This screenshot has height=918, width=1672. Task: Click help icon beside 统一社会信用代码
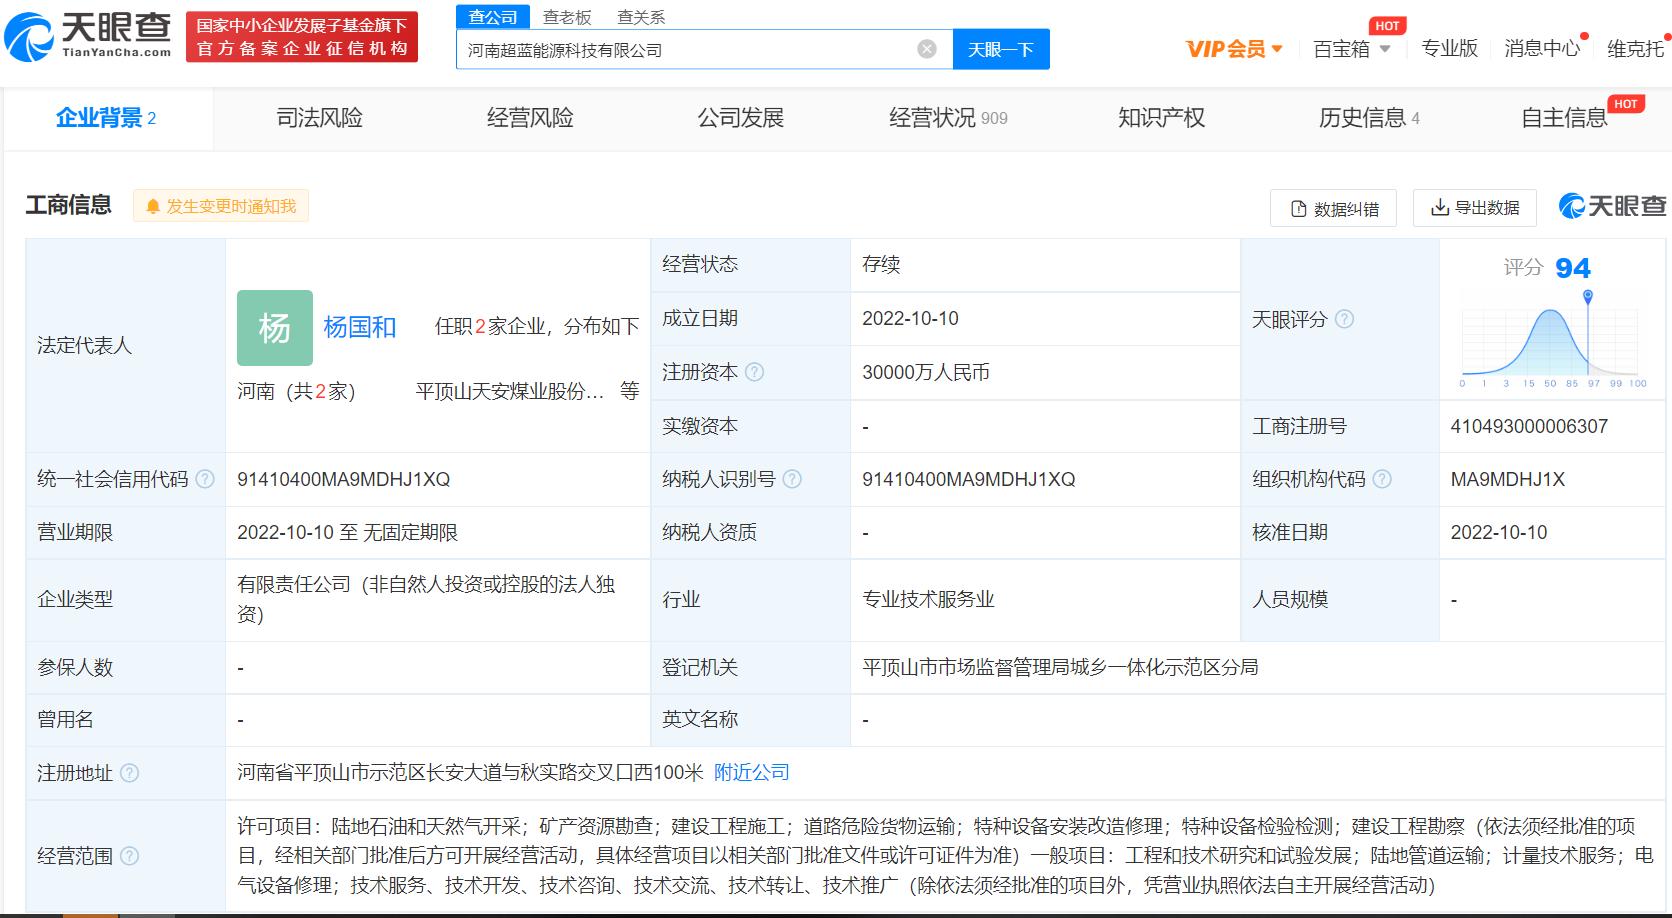(x=205, y=479)
